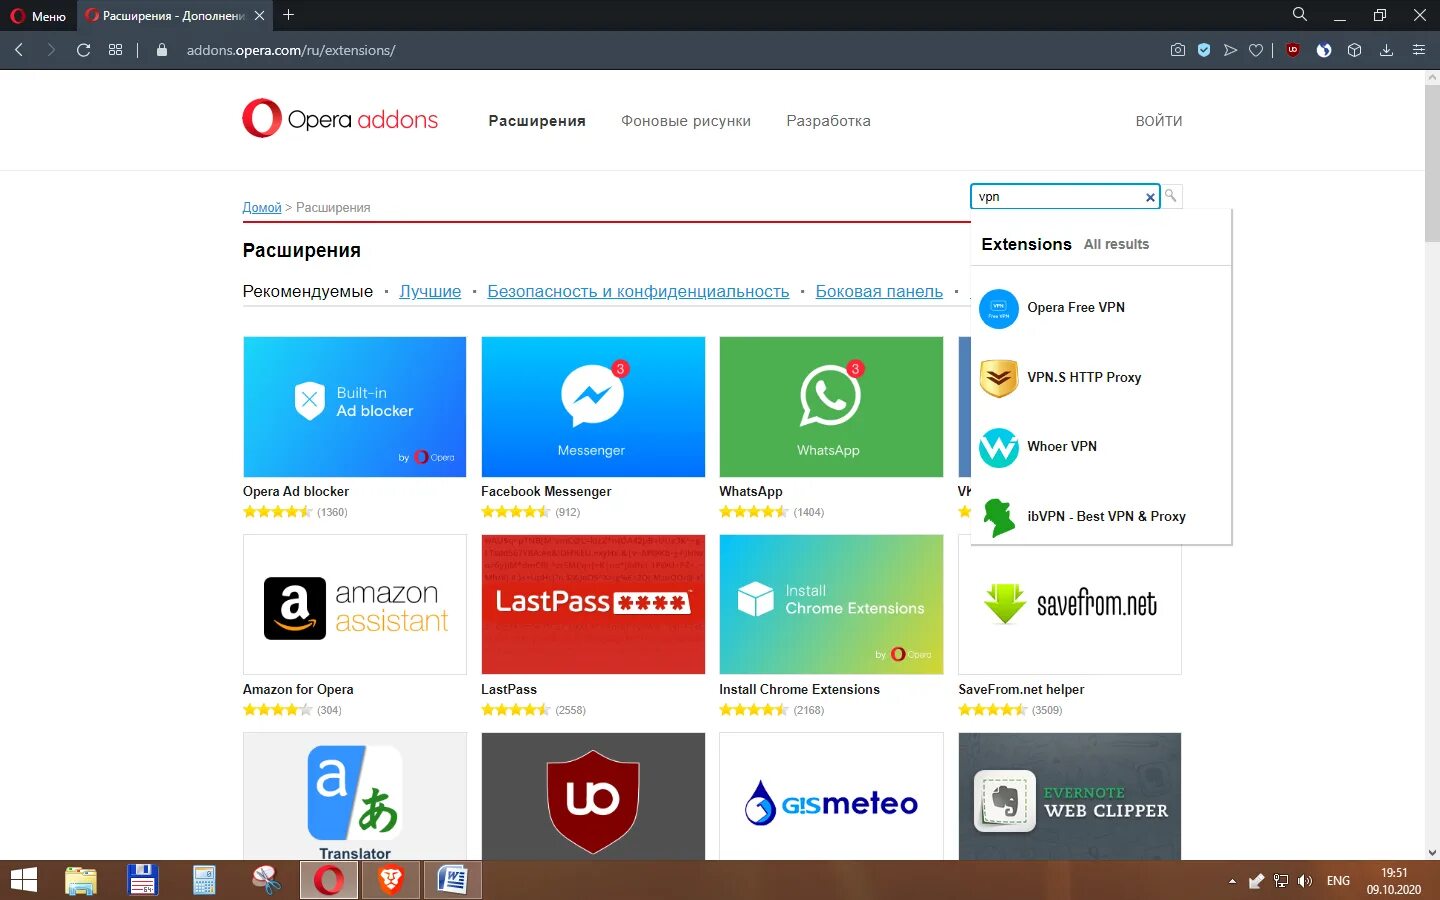Image resolution: width=1440 pixels, height=900 pixels.
Task: Open the Install Chrome Extensions thumbnail
Action: (831, 605)
